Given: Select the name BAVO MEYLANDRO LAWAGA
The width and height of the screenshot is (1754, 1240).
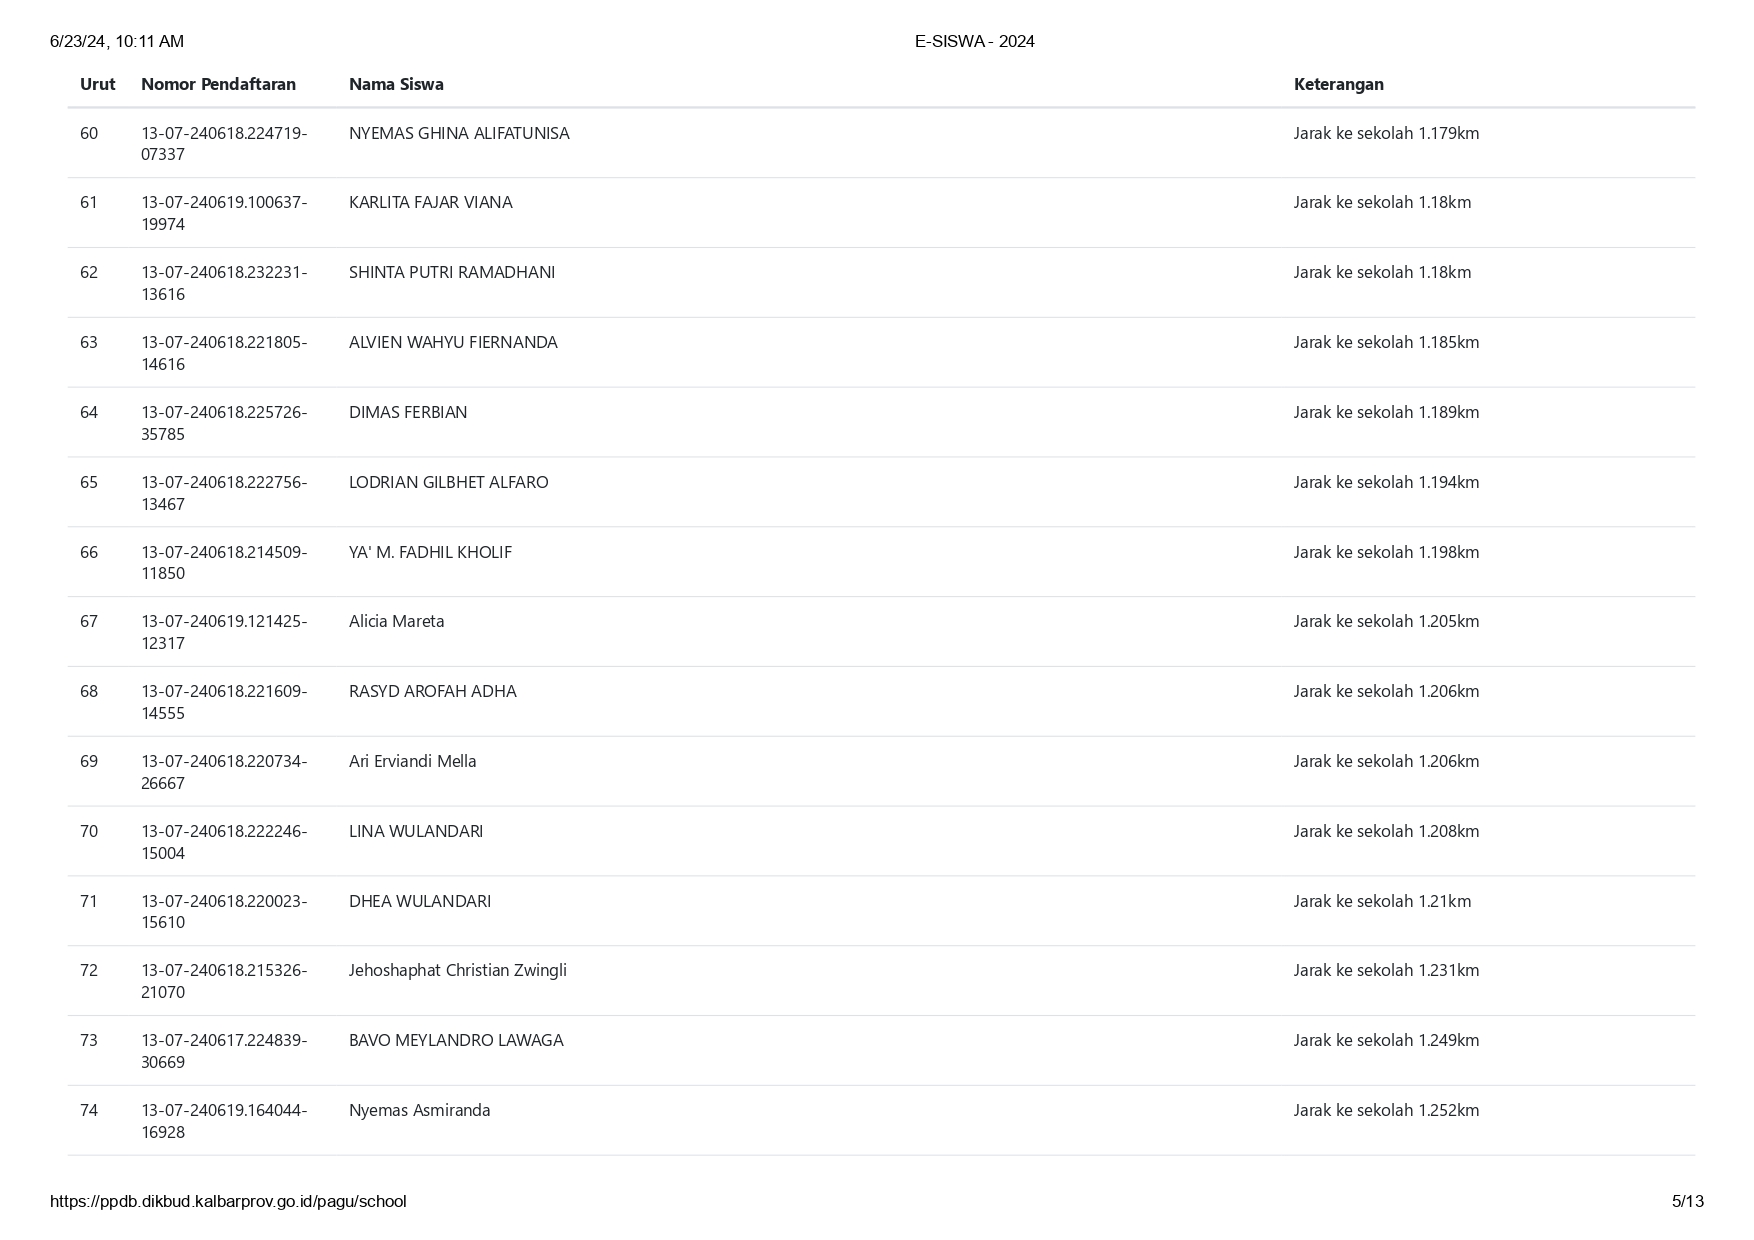Looking at the screenshot, I should pyautogui.click(x=456, y=1040).
